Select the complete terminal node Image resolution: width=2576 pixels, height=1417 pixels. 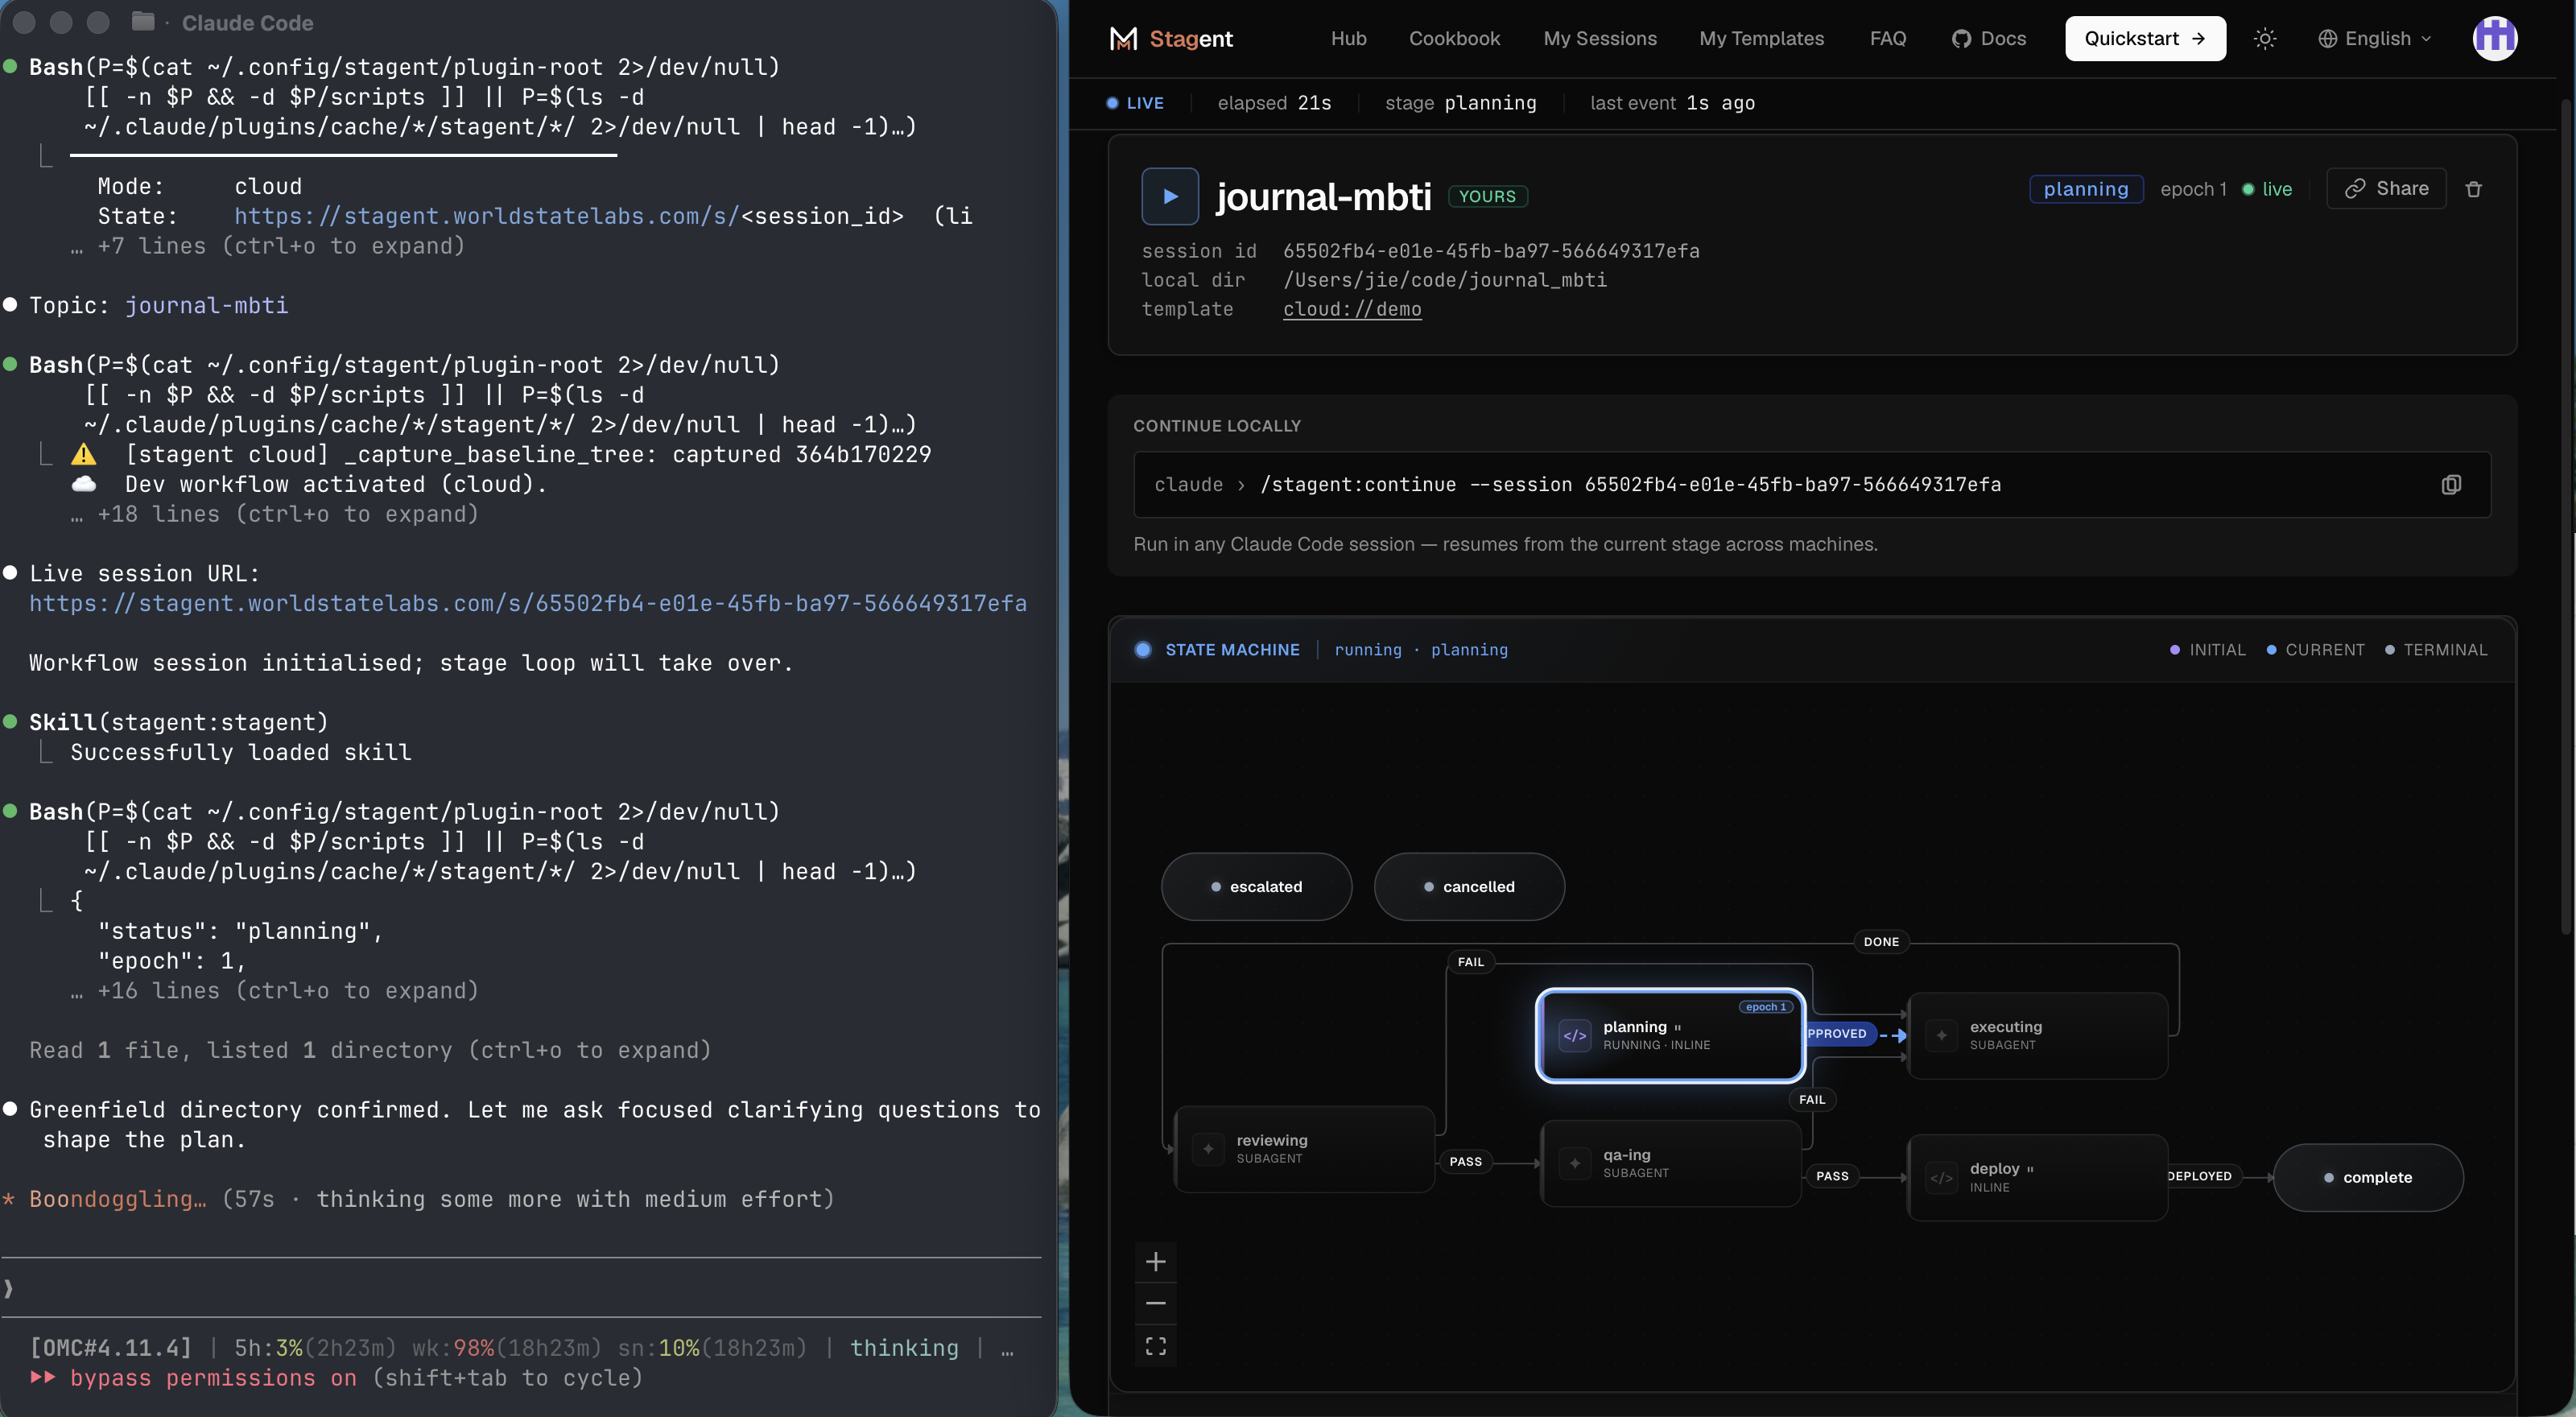click(x=2368, y=1177)
